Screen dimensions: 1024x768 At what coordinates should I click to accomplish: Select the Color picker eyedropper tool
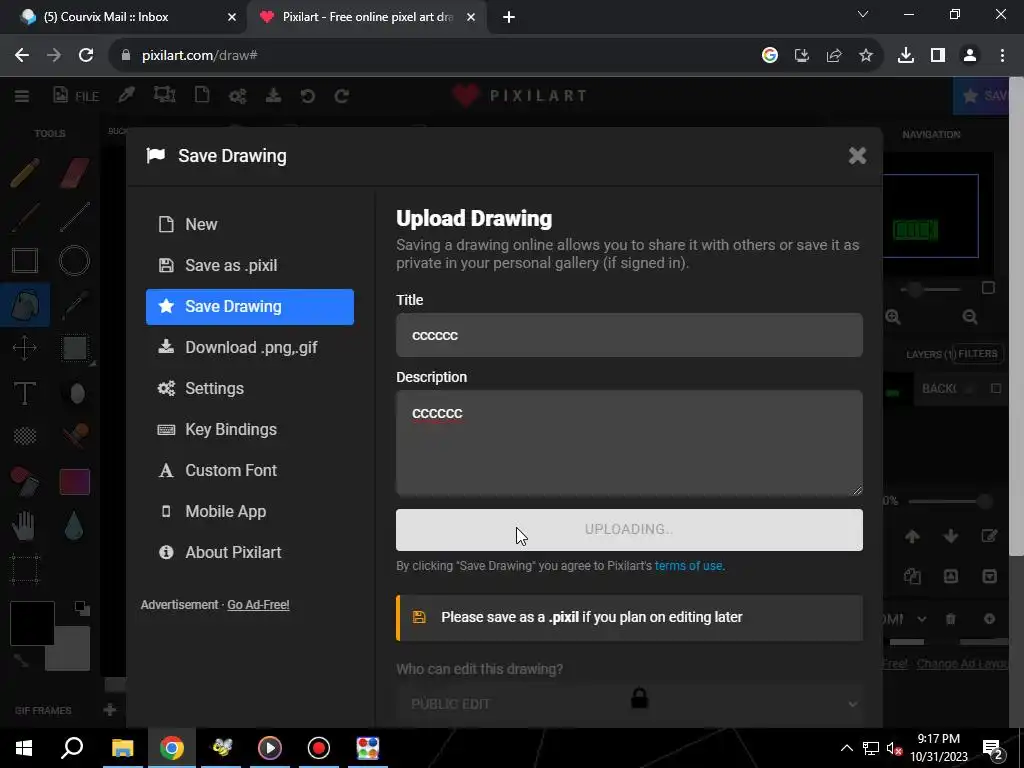tap(74, 304)
